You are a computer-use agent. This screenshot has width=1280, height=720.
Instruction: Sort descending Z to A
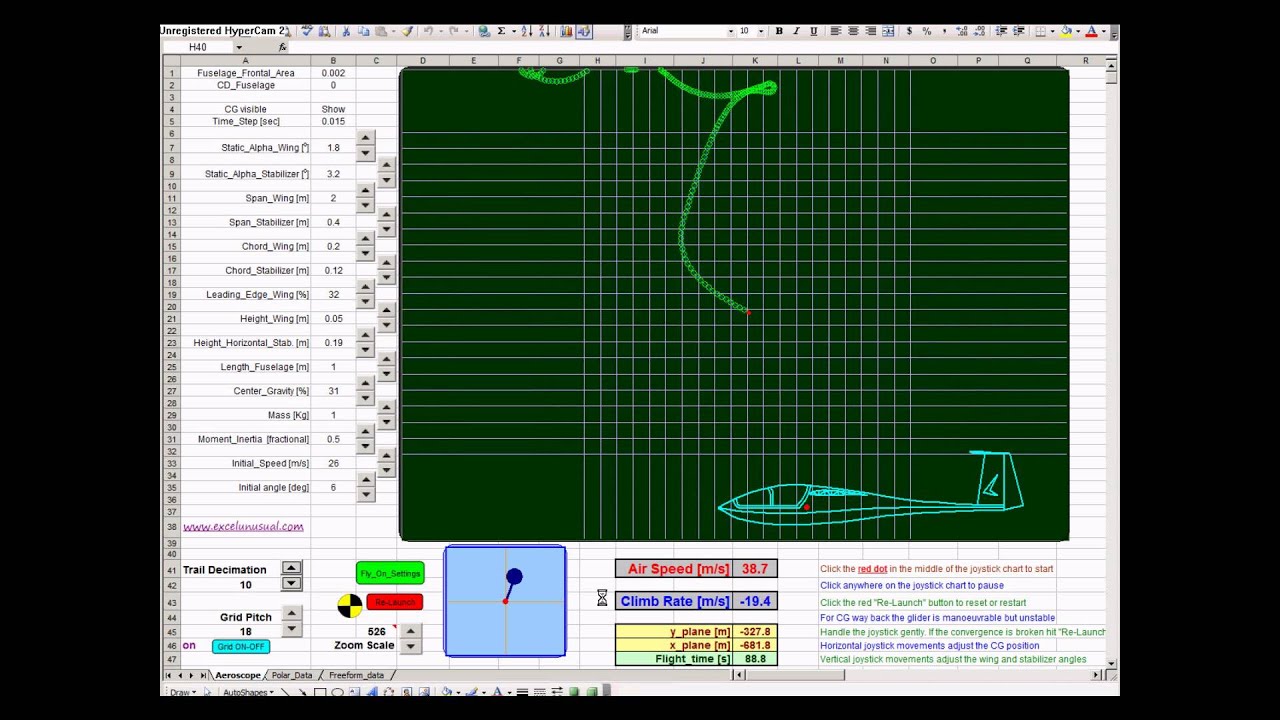point(542,31)
